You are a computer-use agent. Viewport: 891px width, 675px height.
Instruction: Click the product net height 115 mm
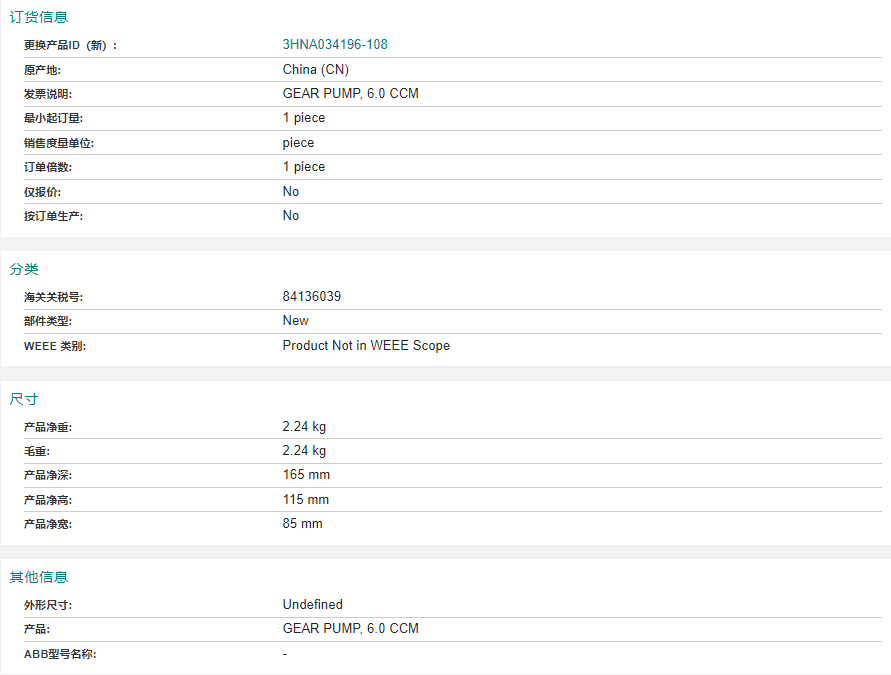tap(306, 499)
